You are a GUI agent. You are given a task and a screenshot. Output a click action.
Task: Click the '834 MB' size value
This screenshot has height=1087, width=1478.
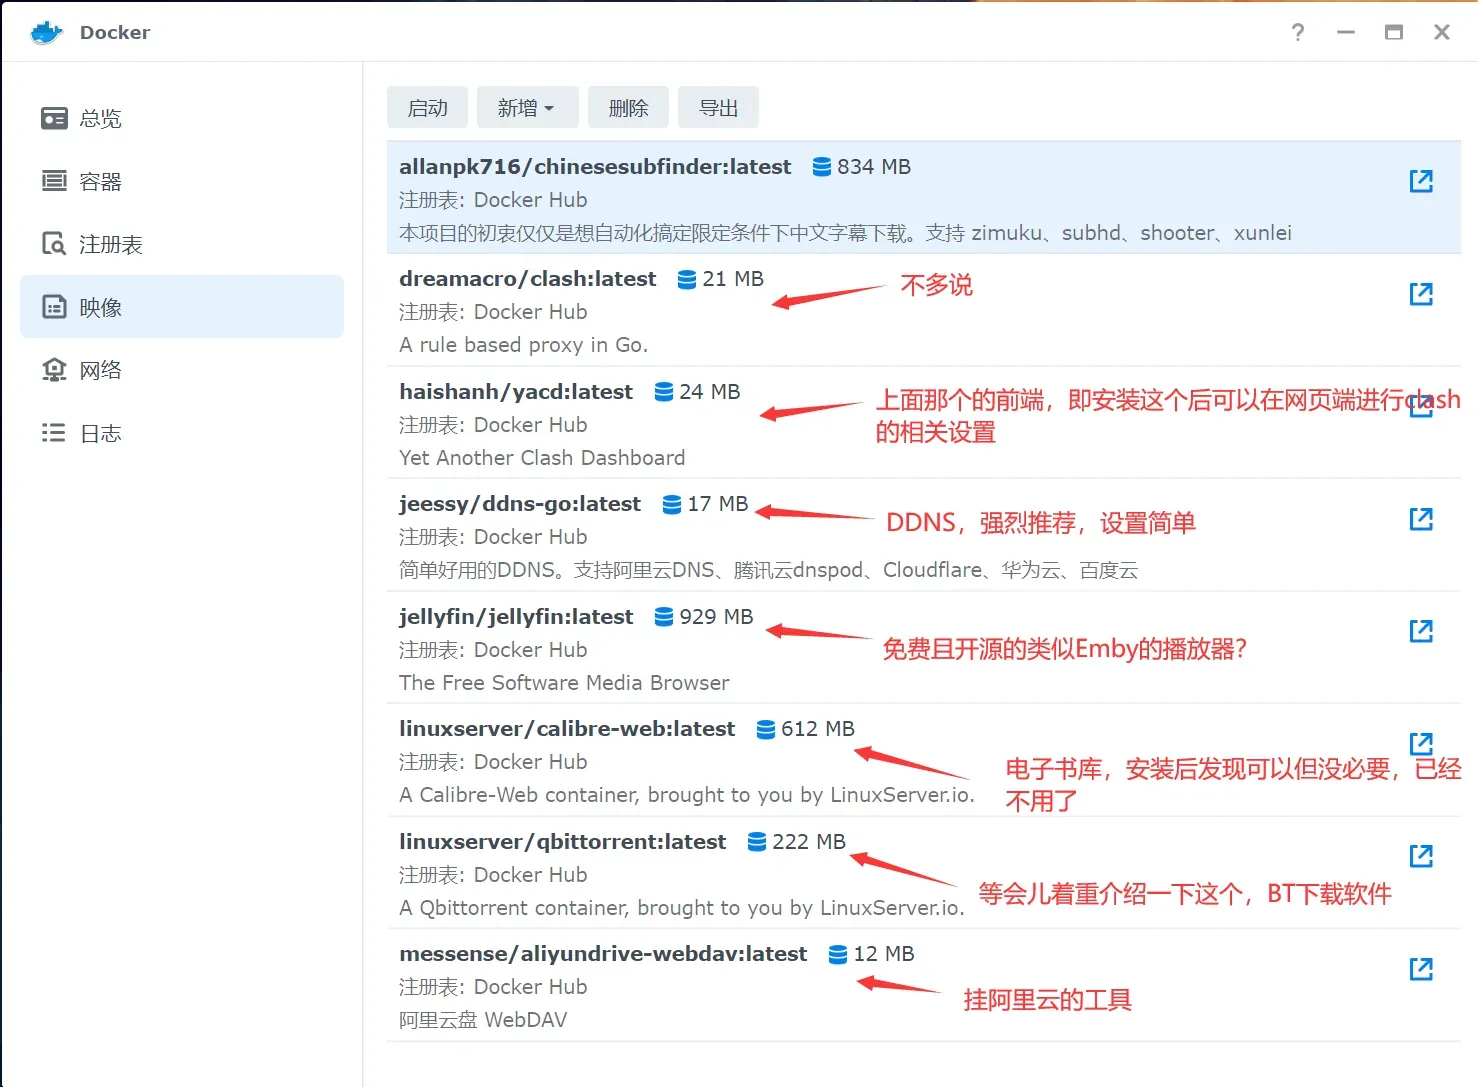tap(874, 167)
